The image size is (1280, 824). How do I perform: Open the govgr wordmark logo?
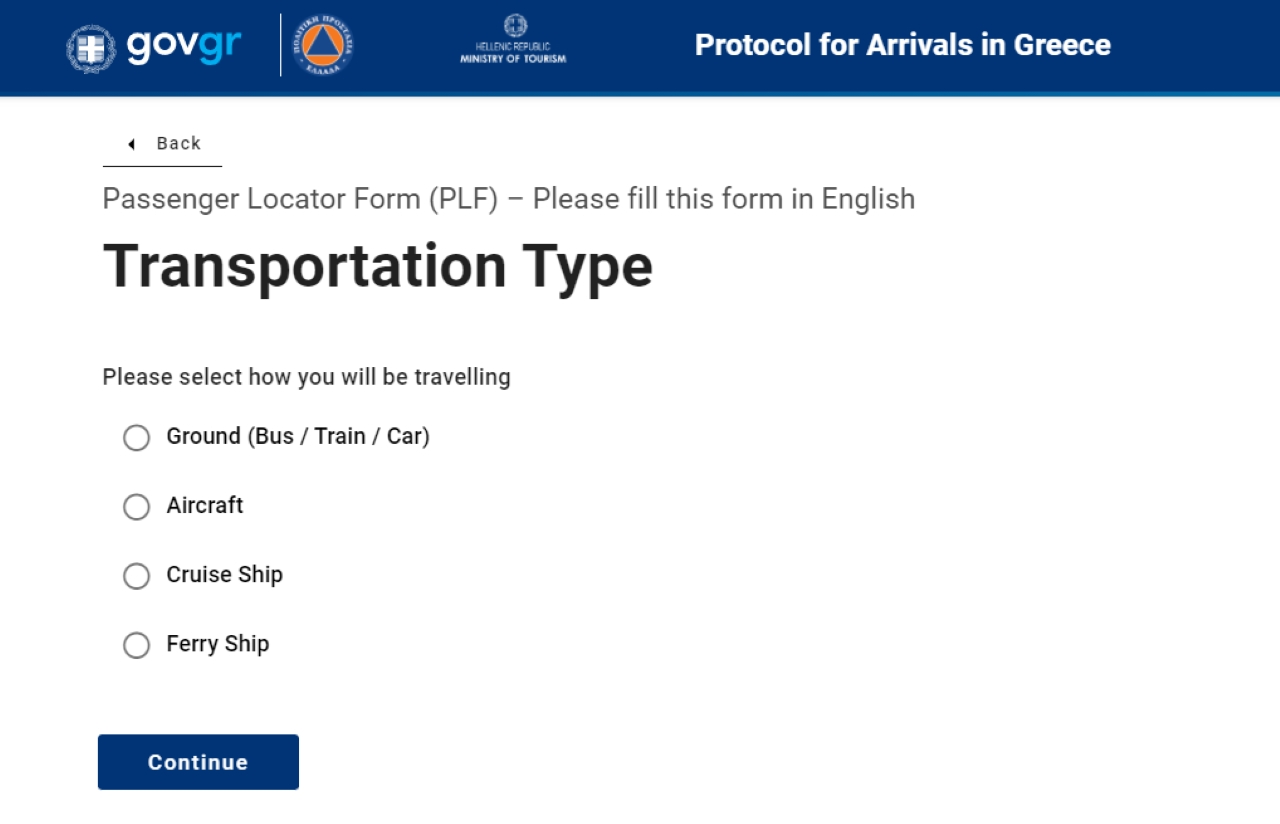click(184, 46)
